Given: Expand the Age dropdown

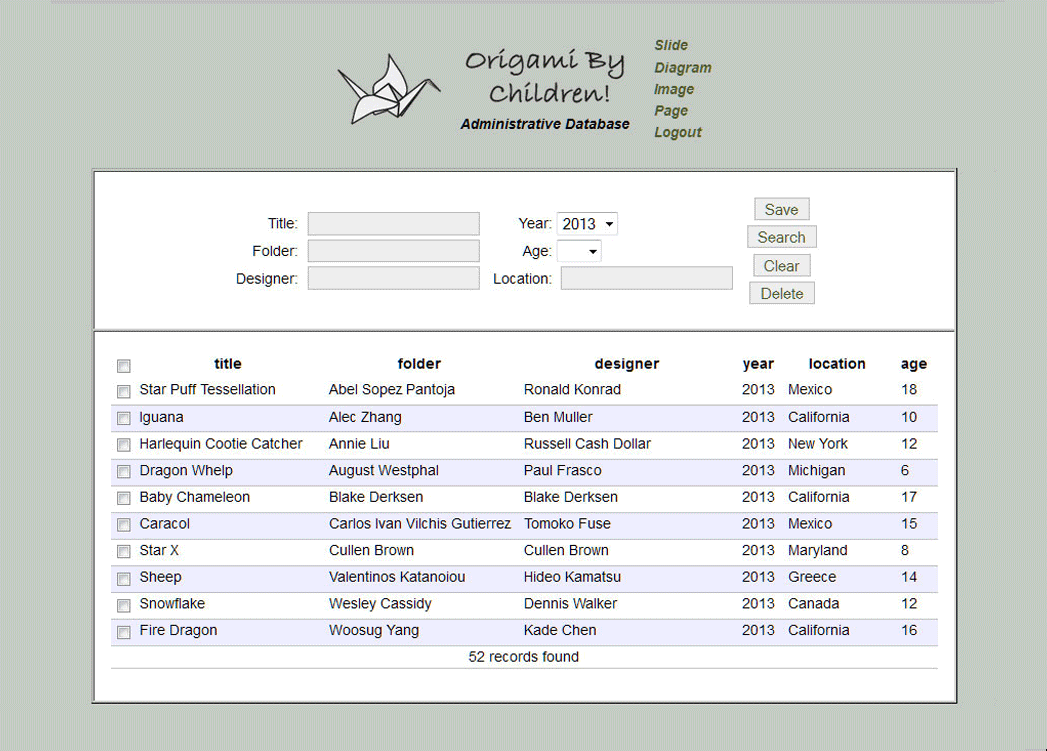Looking at the screenshot, I should (579, 252).
